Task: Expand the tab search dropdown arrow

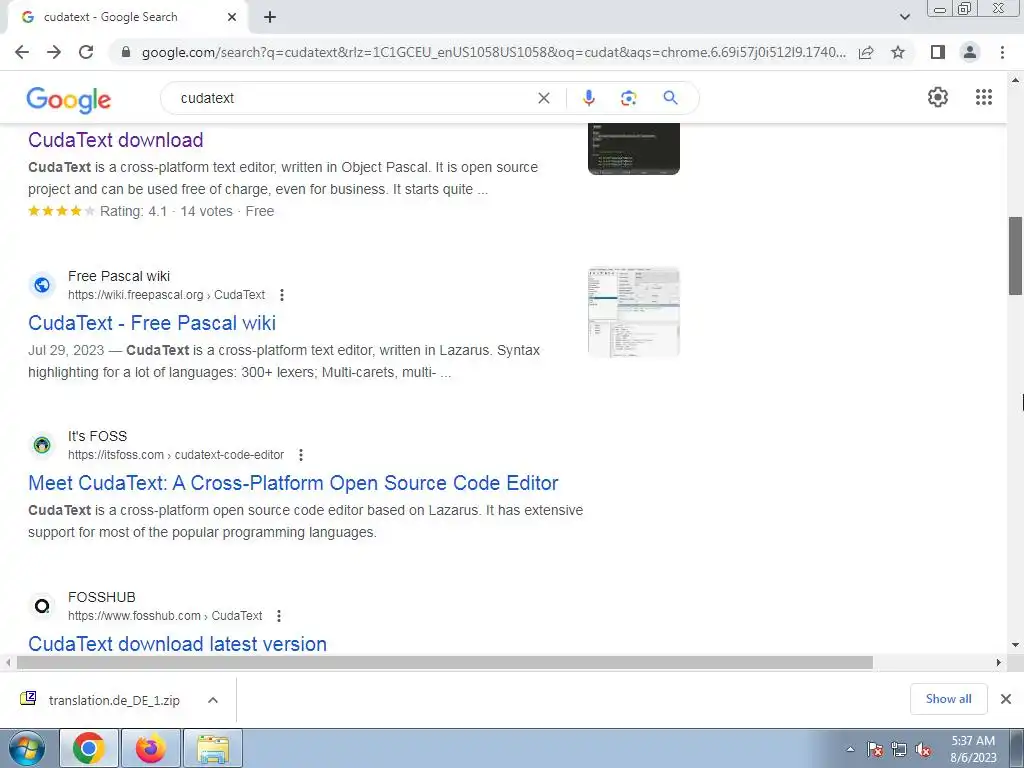Action: [904, 18]
